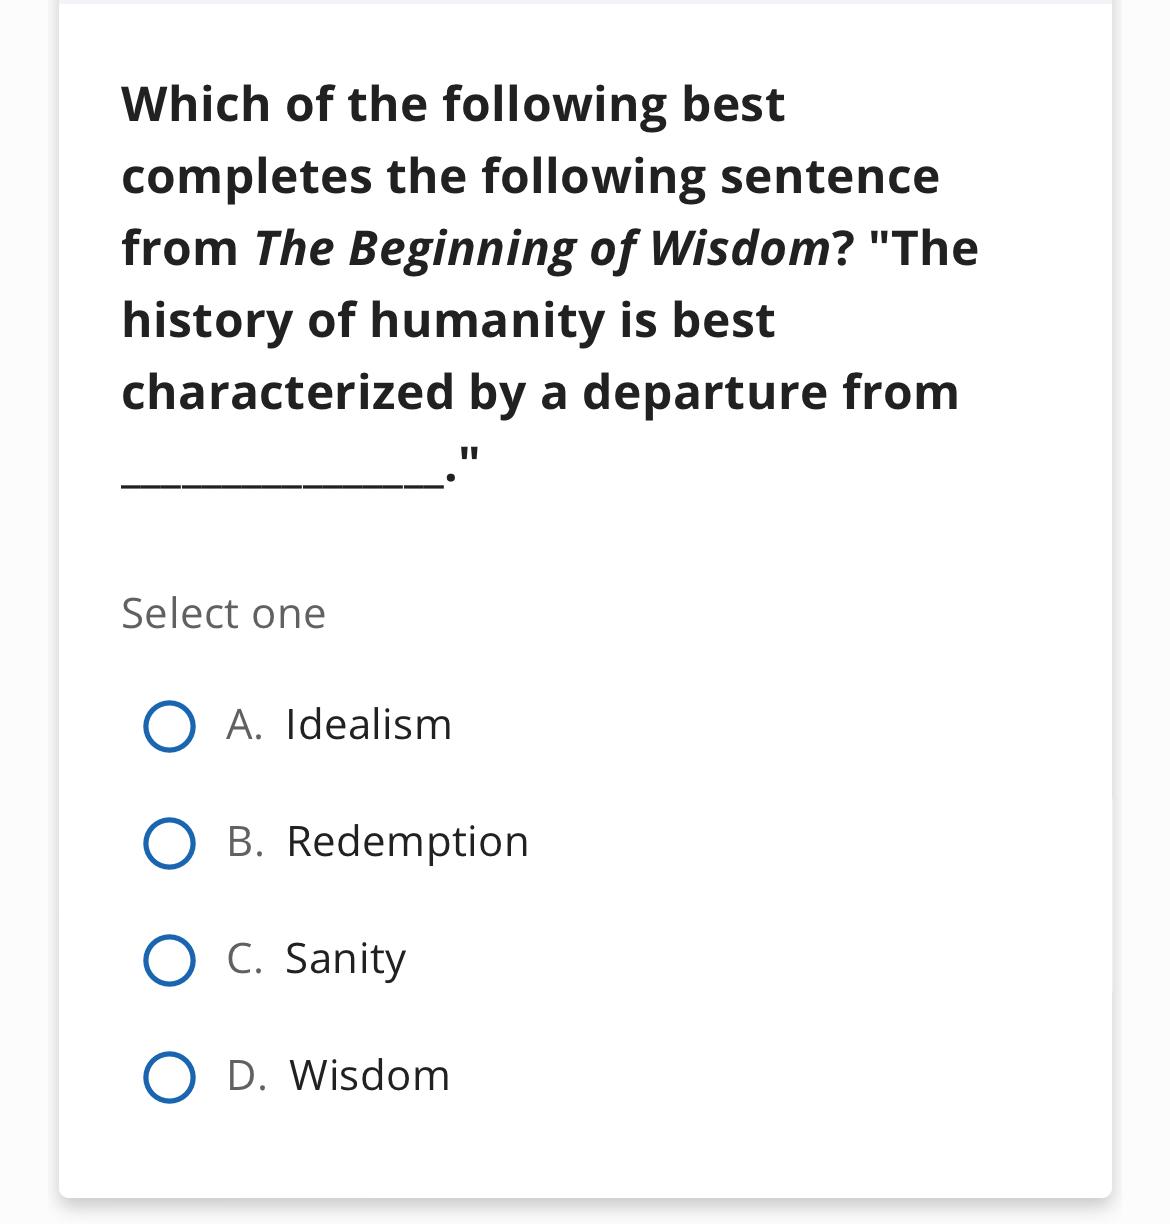1170x1224 pixels.
Task: Click the answer labeled D. Wisdom
Action: point(336,1076)
